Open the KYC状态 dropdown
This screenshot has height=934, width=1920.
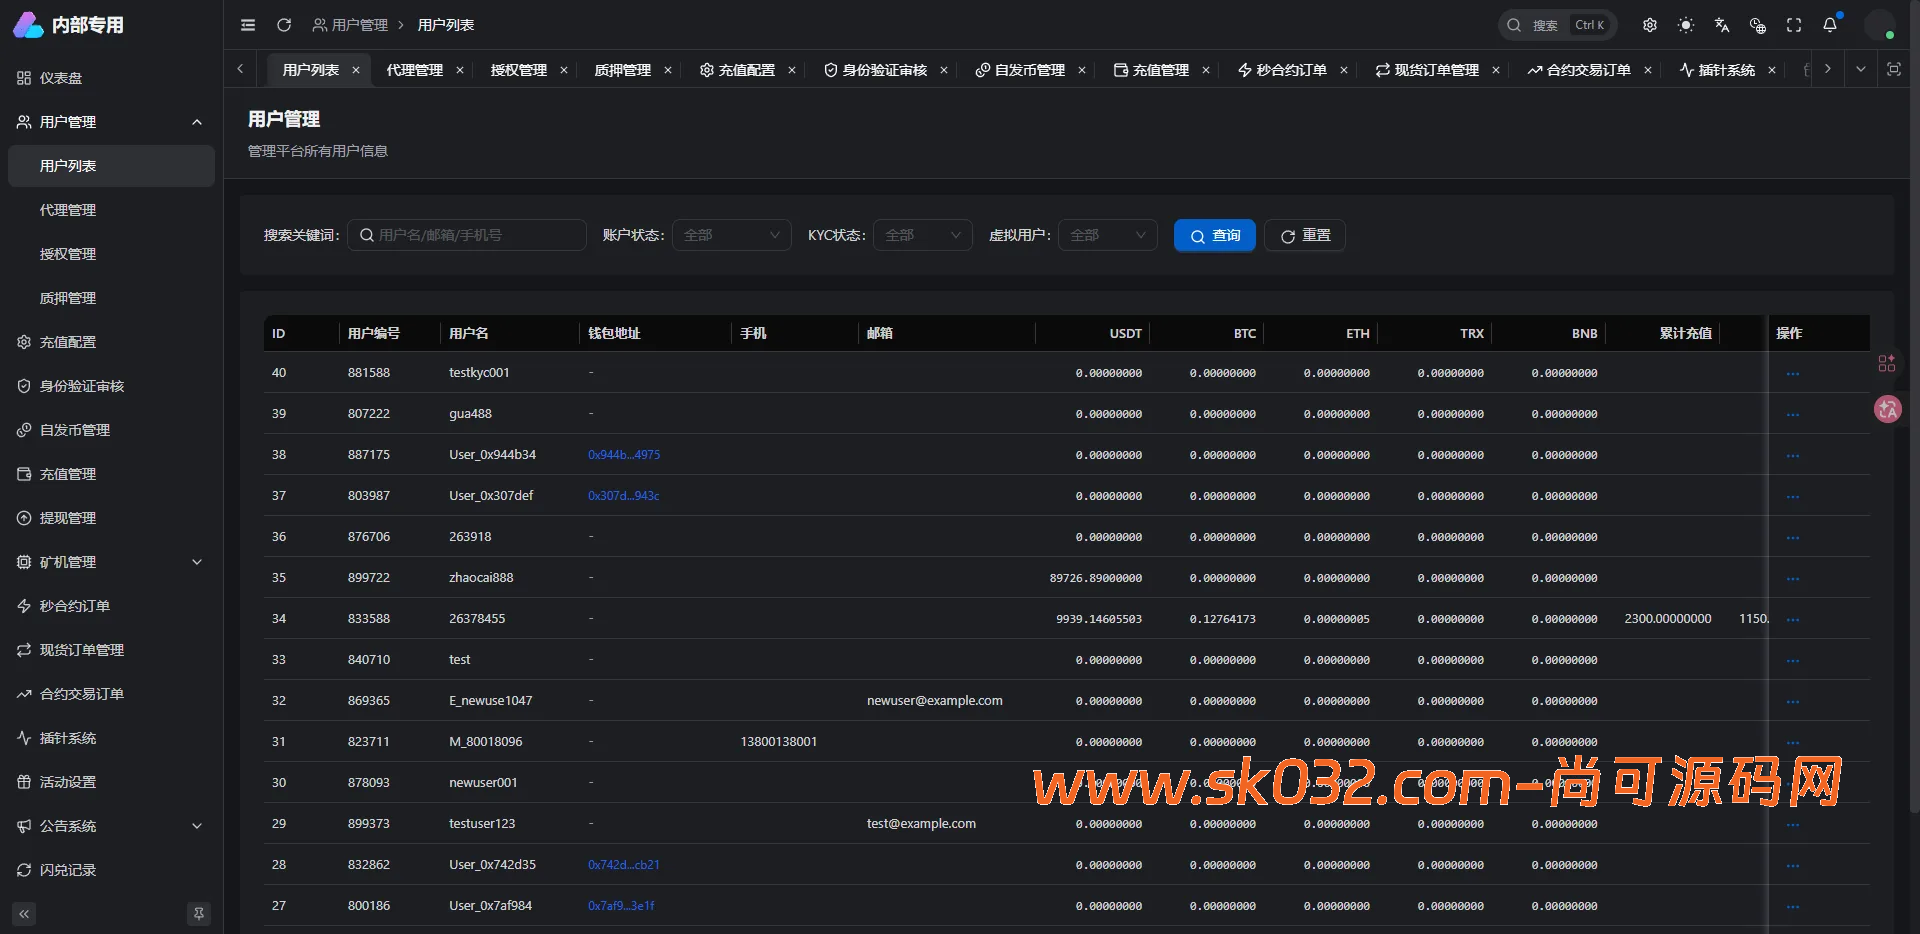click(x=921, y=235)
